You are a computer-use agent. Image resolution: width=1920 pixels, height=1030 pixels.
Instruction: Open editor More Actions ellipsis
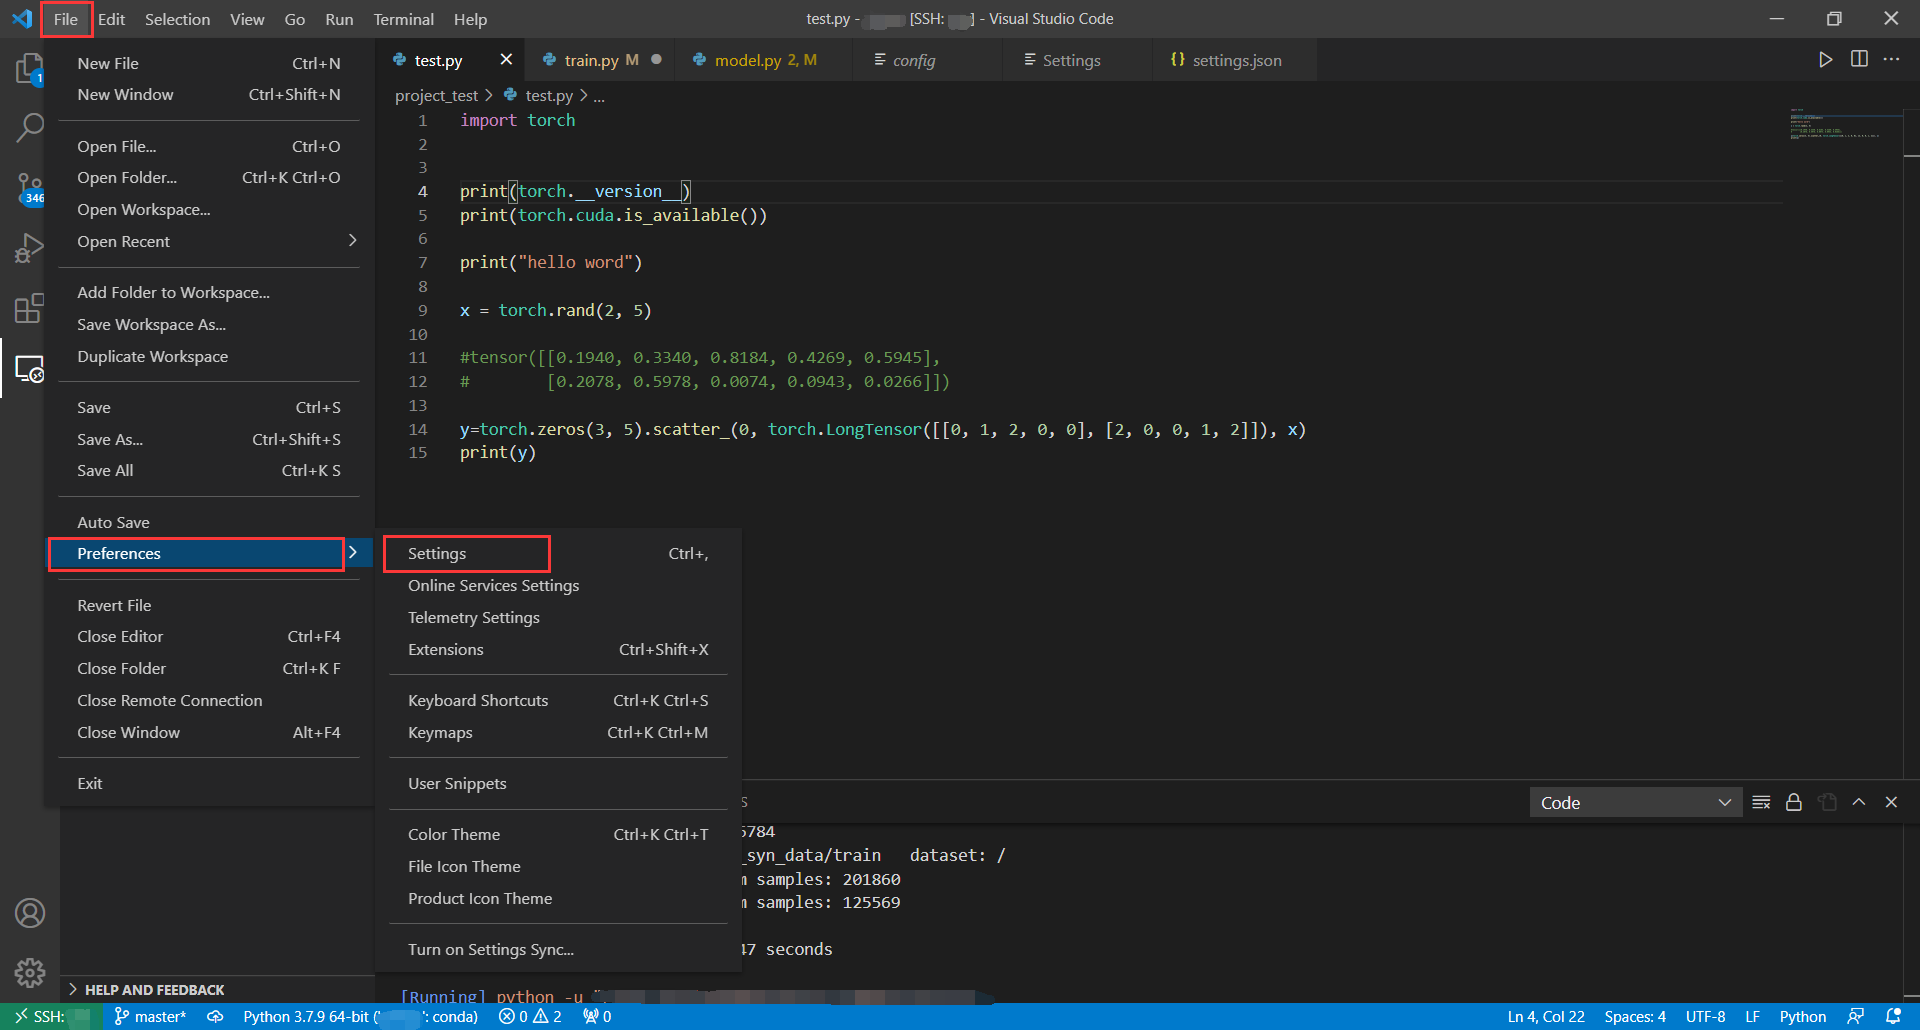[x=1891, y=60]
